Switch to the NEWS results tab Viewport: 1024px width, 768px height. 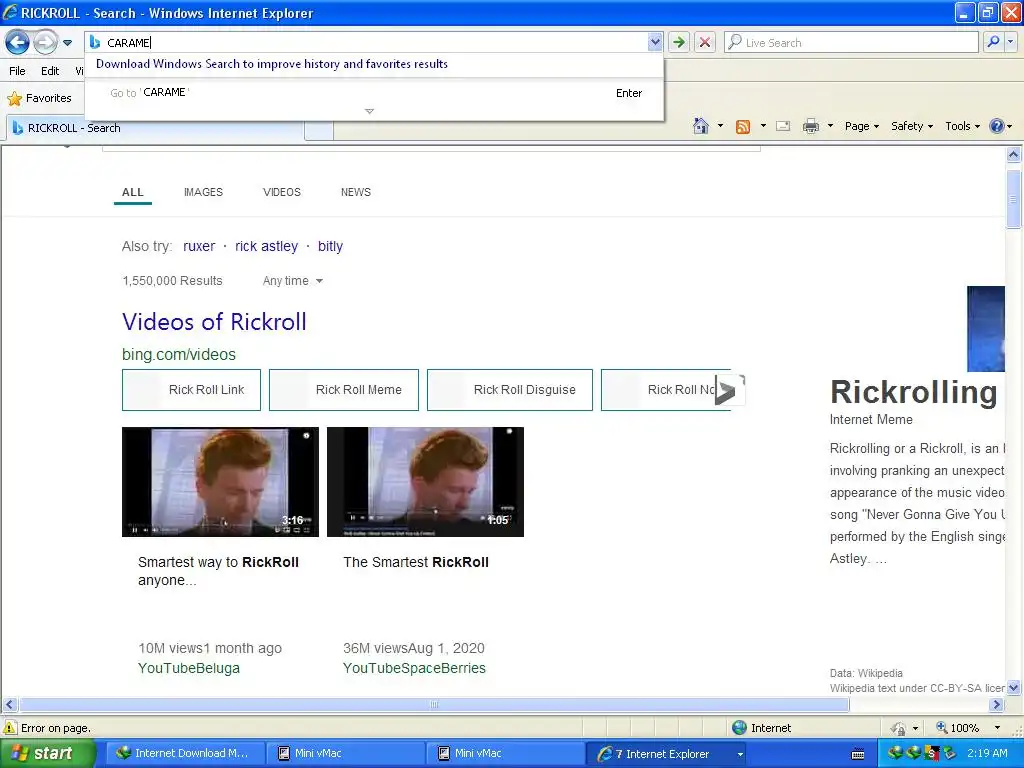[356, 192]
